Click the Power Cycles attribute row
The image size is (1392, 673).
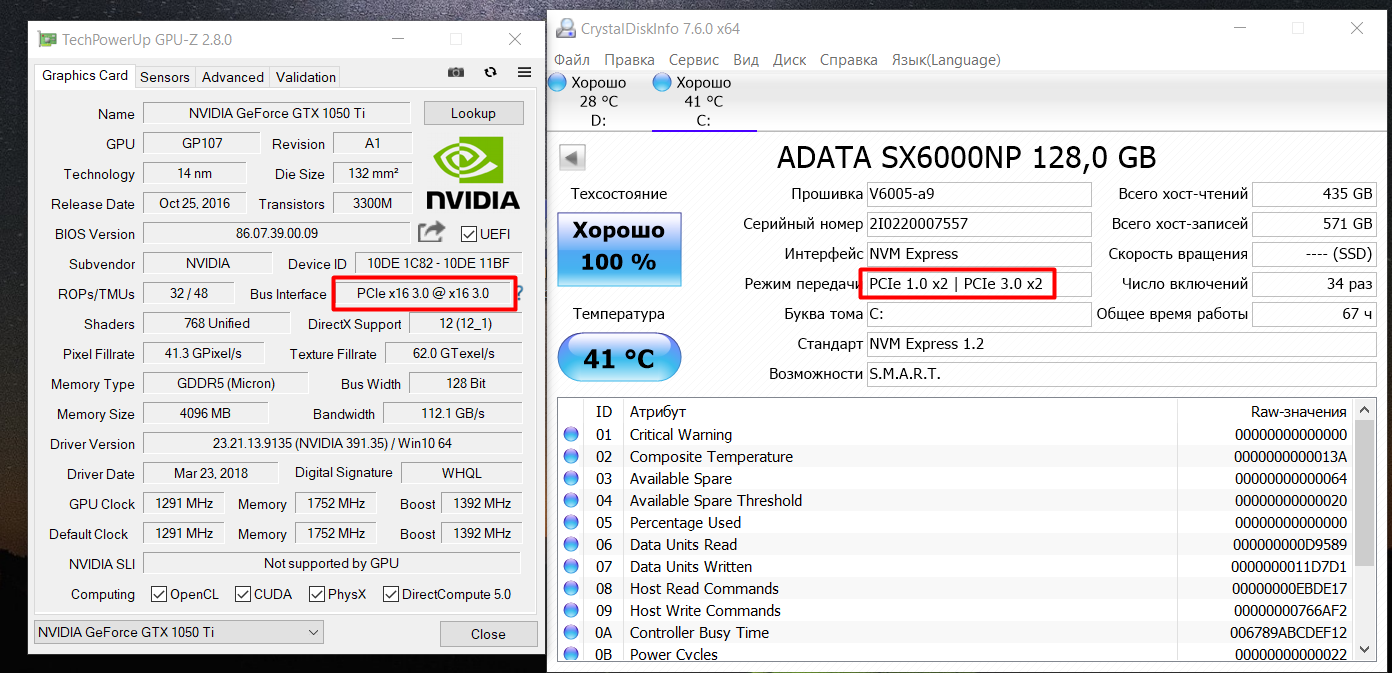click(x=956, y=654)
